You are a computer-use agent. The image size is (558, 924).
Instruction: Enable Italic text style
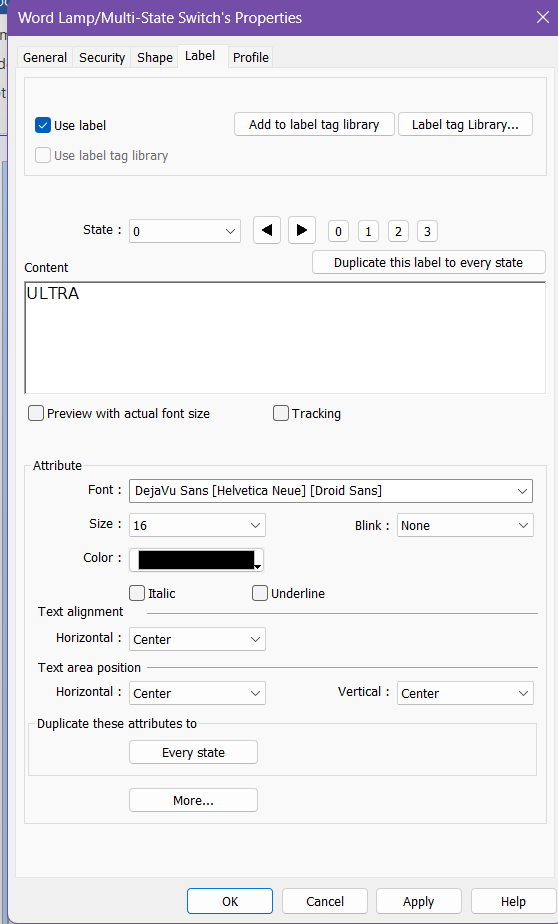pos(137,593)
